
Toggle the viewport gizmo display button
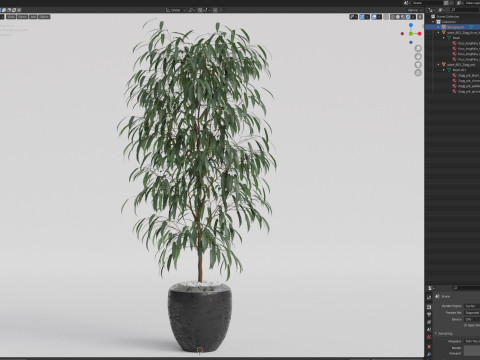pyautogui.click(x=361, y=17)
